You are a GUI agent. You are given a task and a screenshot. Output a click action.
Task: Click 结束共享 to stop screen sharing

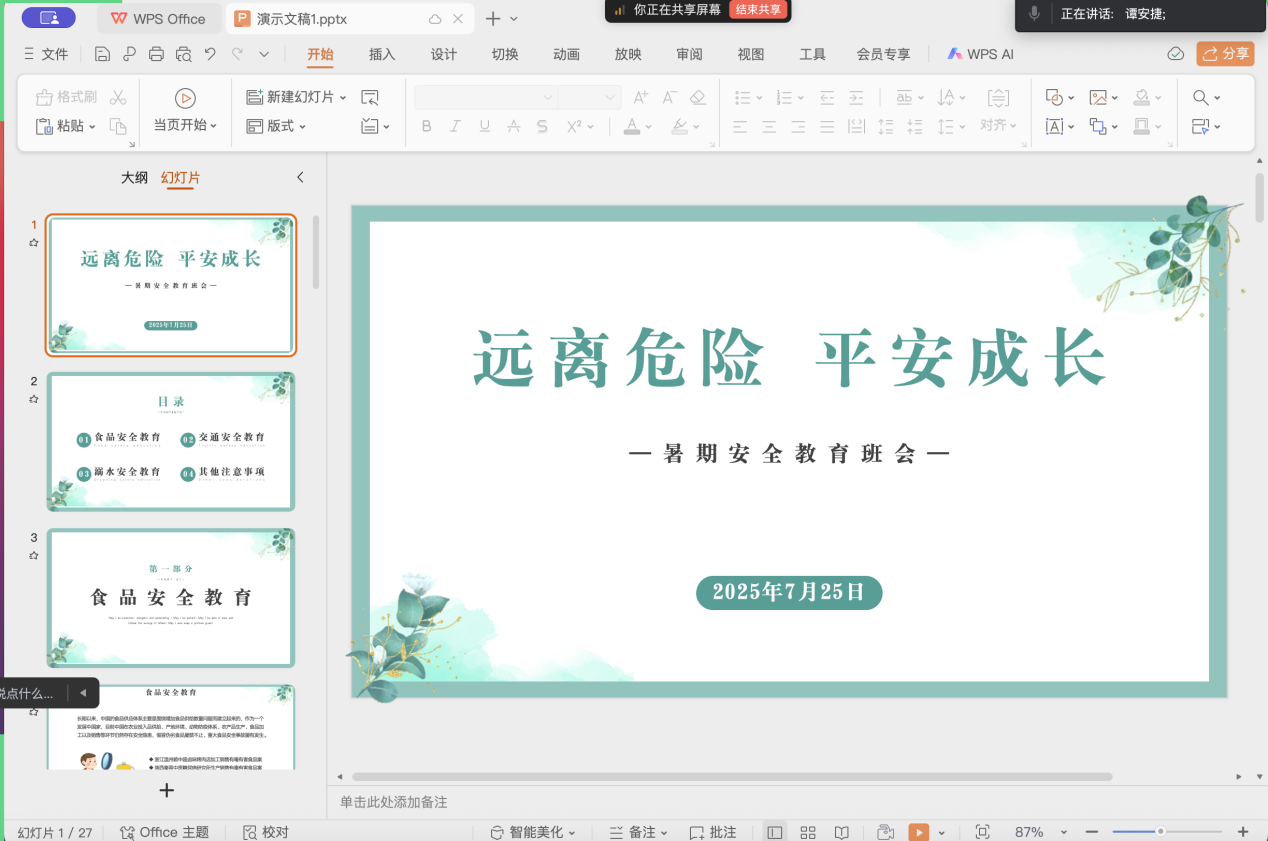point(758,10)
